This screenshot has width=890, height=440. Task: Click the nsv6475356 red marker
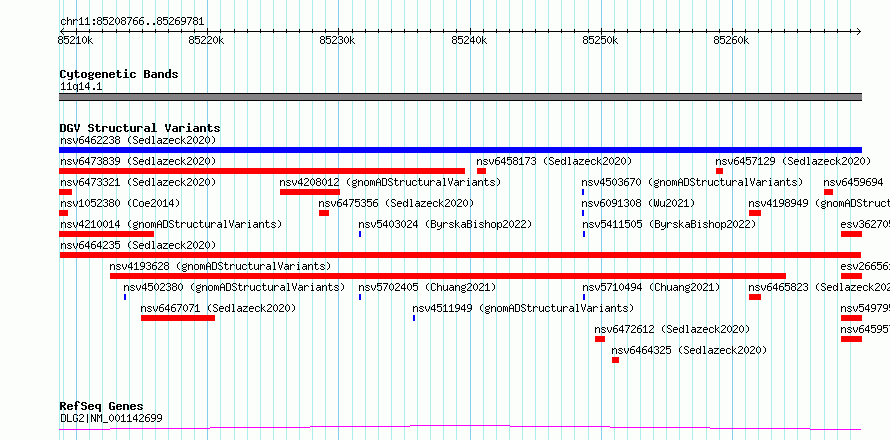[324, 213]
